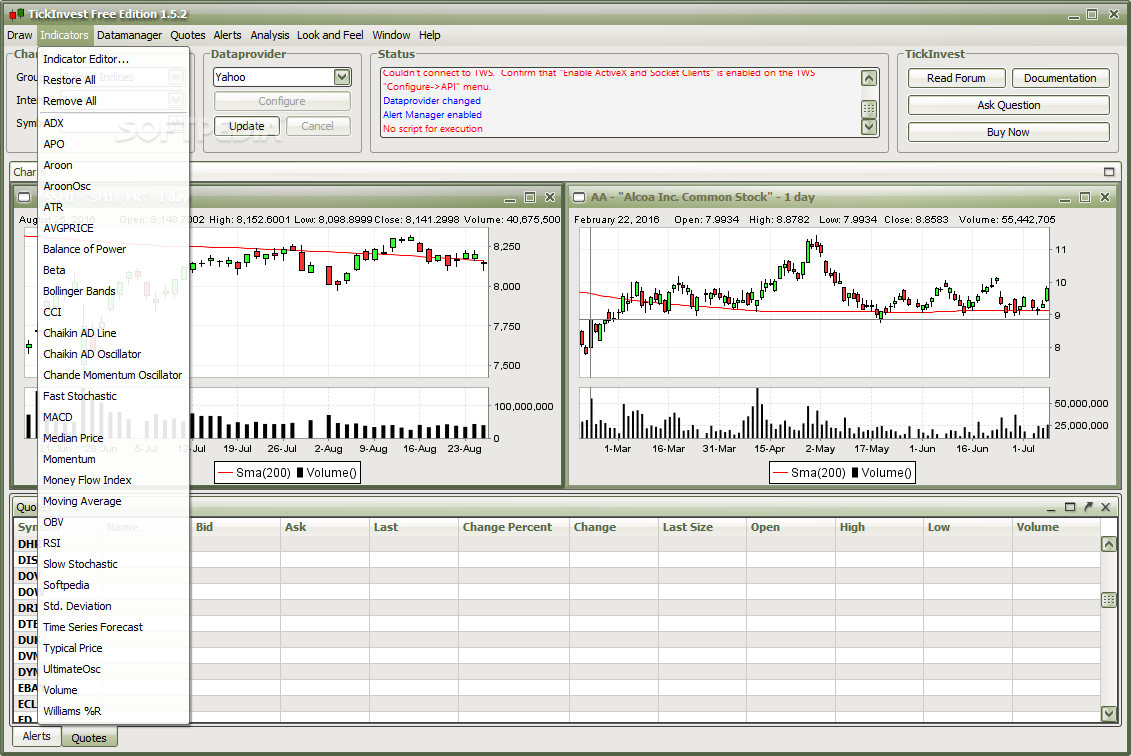
Task: Add the Beta indicator
Action: pos(114,270)
